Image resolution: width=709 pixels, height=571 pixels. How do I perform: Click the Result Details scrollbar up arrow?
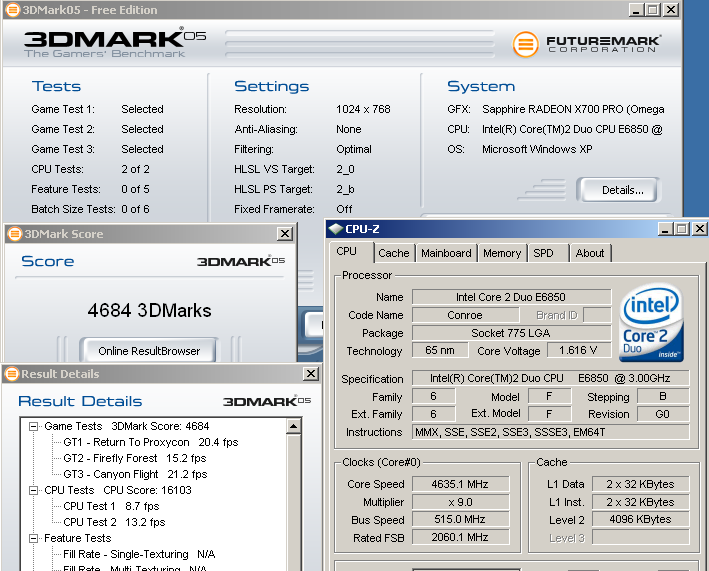tap(294, 426)
